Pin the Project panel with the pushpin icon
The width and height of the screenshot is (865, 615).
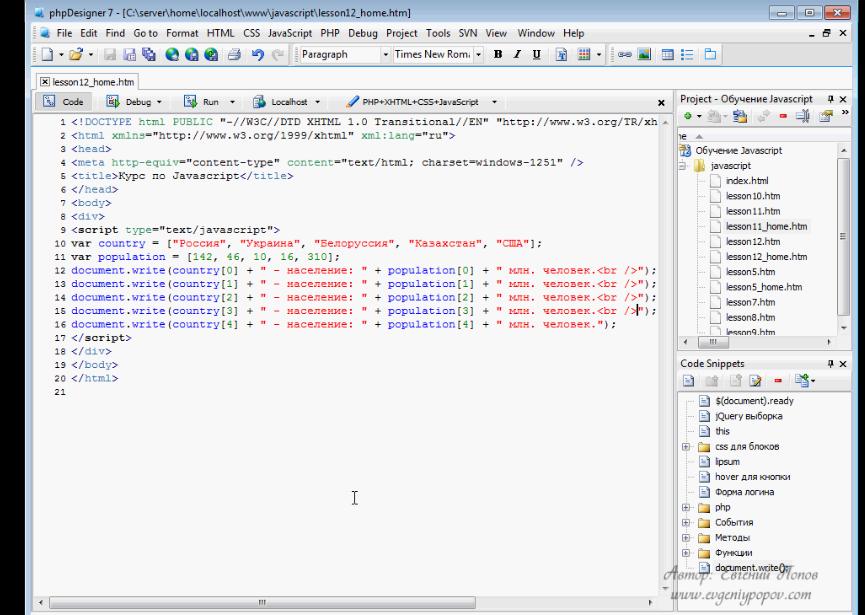point(830,99)
